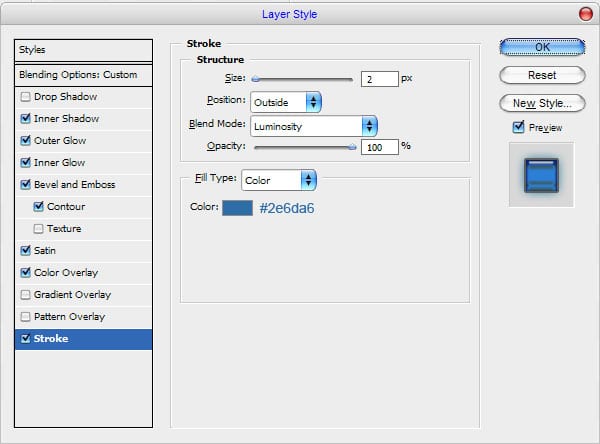Select the Bevel and Emboss style entry
This screenshot has height=444, width=600.
(x=75, y=185)
